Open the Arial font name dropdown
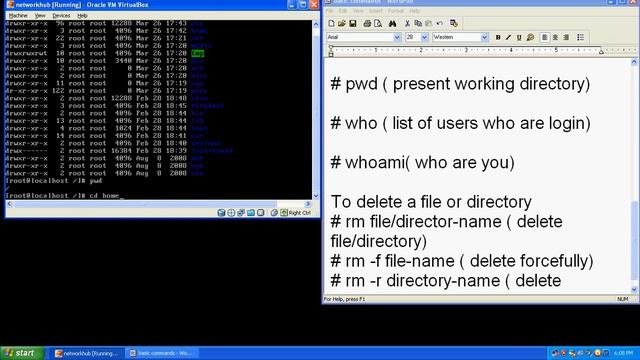 397,38
